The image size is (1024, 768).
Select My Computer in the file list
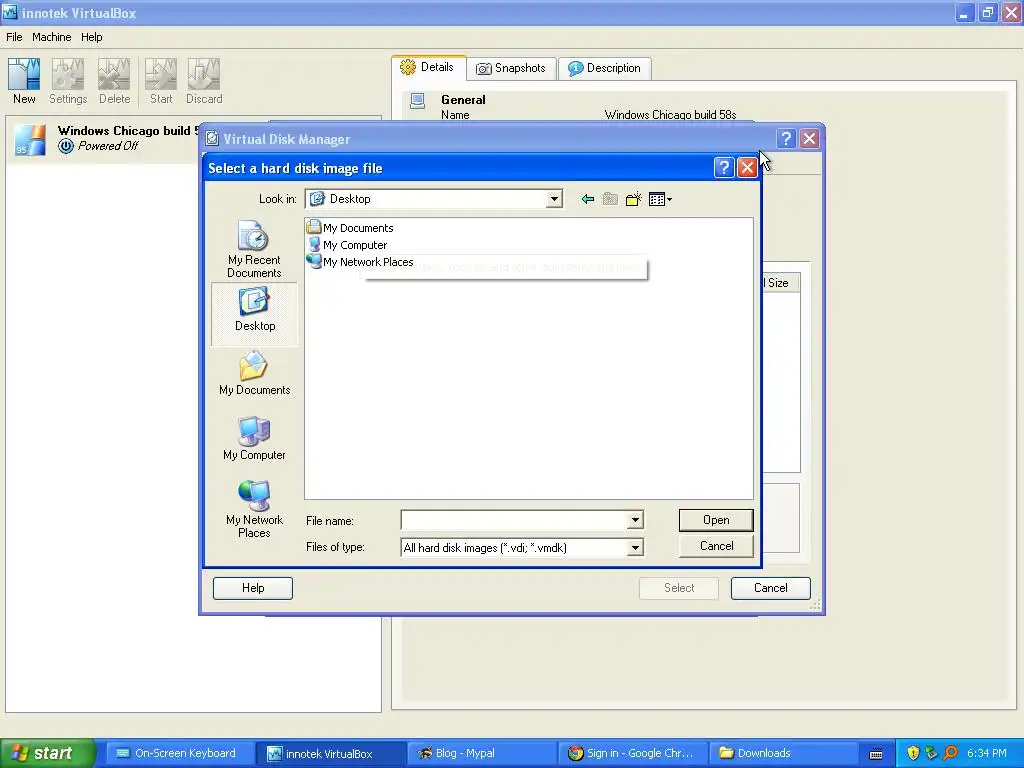click(x=347, y=244)
